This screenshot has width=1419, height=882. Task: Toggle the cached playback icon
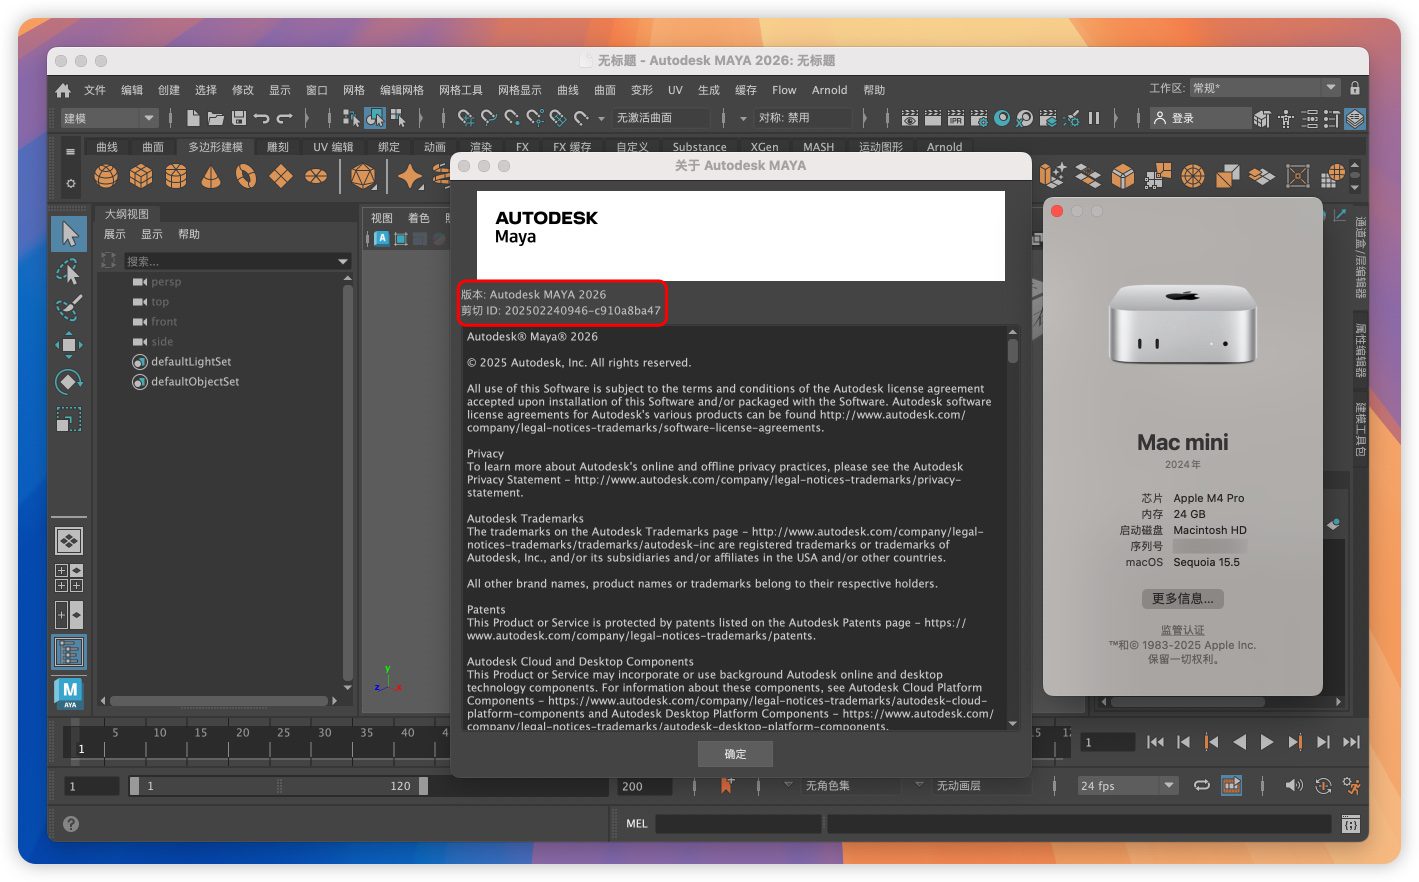tap(1231, 786)
